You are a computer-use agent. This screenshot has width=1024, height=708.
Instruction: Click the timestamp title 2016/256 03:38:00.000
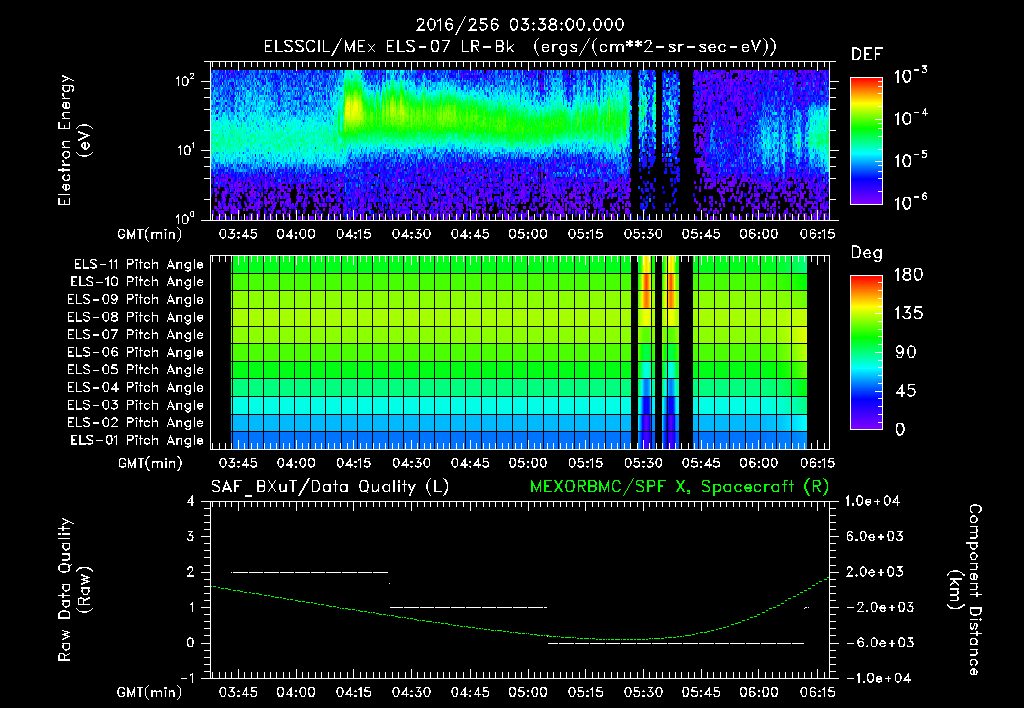(520, 25)
